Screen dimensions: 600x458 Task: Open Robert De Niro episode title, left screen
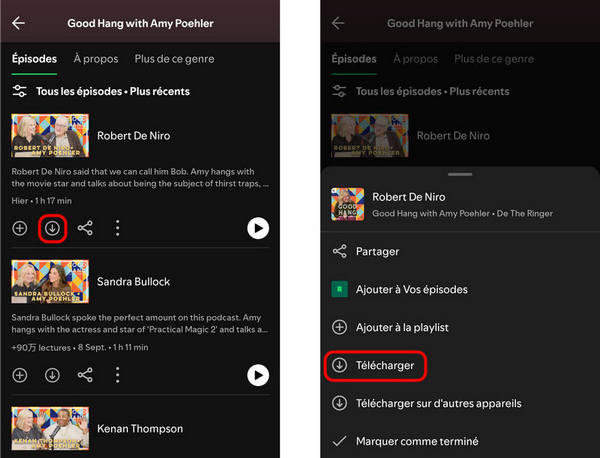134,136
